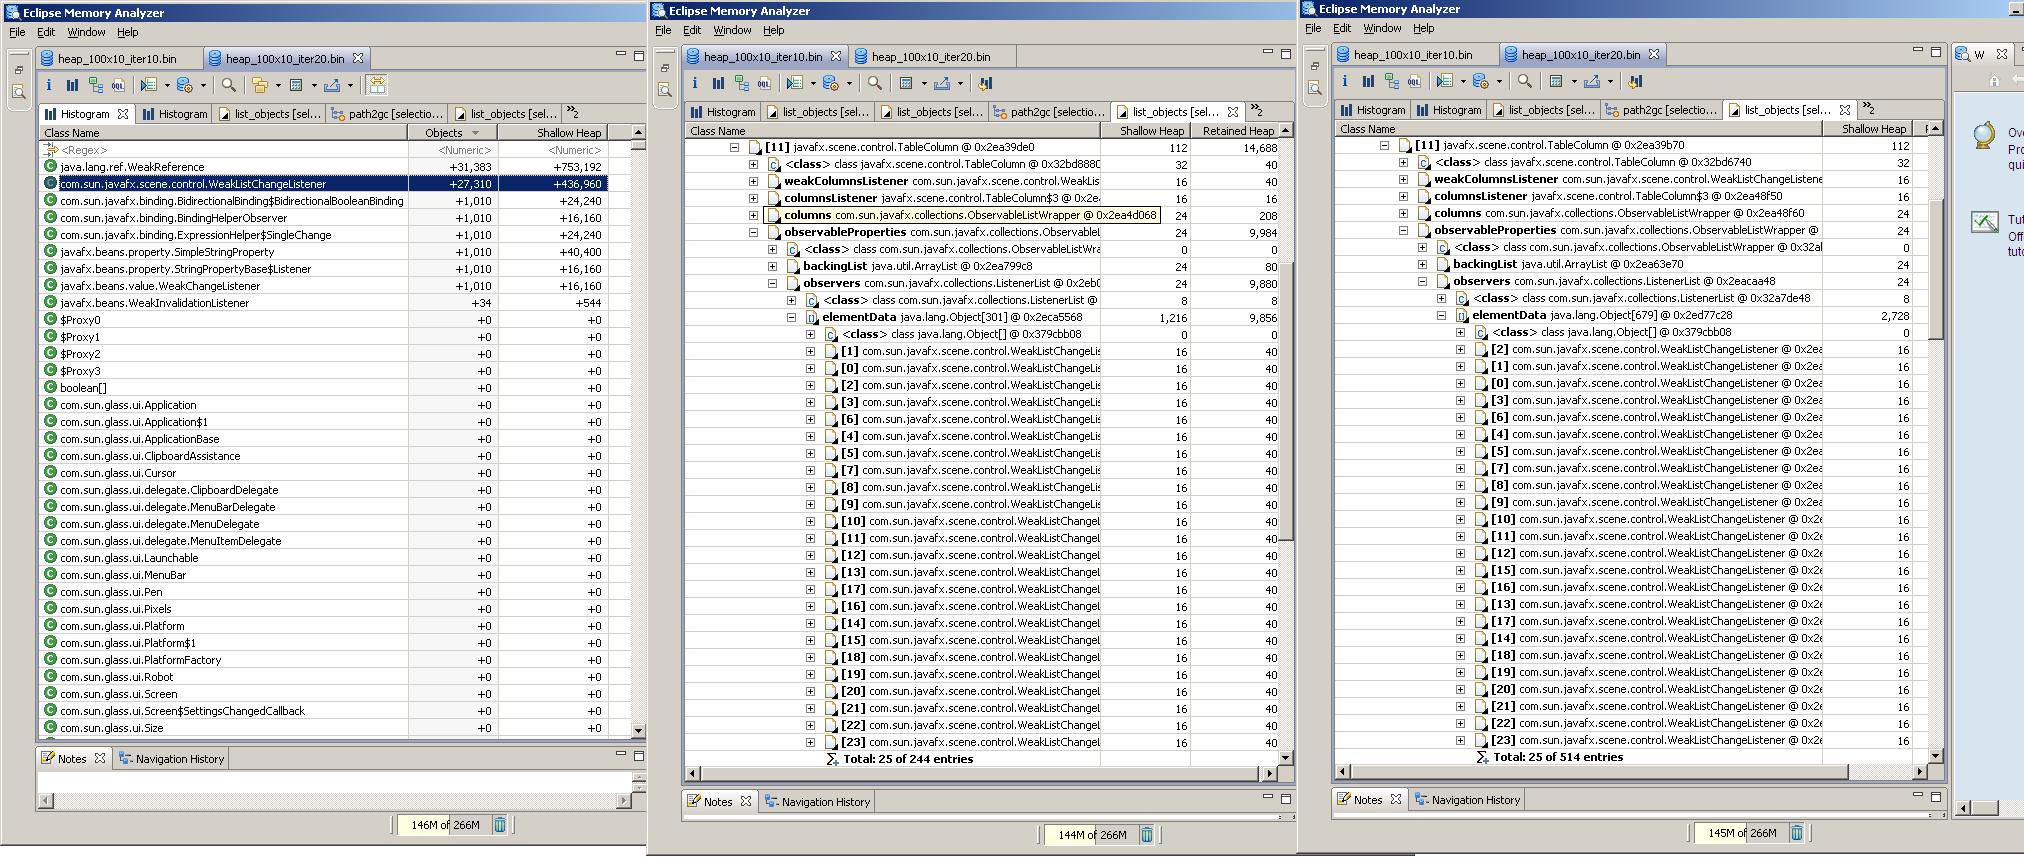Run garbage collector beside 146M of 266M
2024x858 pixels.
point(500,825)
